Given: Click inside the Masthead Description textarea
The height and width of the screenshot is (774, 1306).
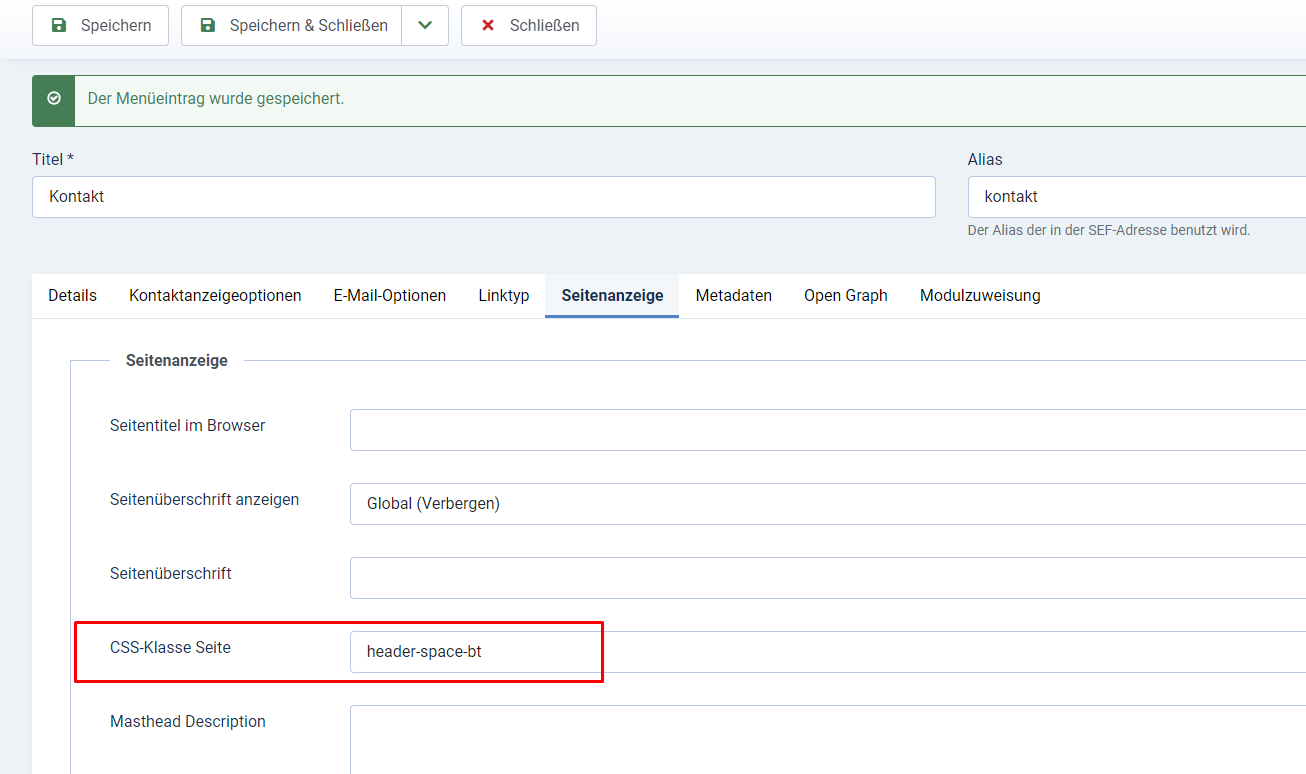Looking at the screenshot, I should pos(827,738).
